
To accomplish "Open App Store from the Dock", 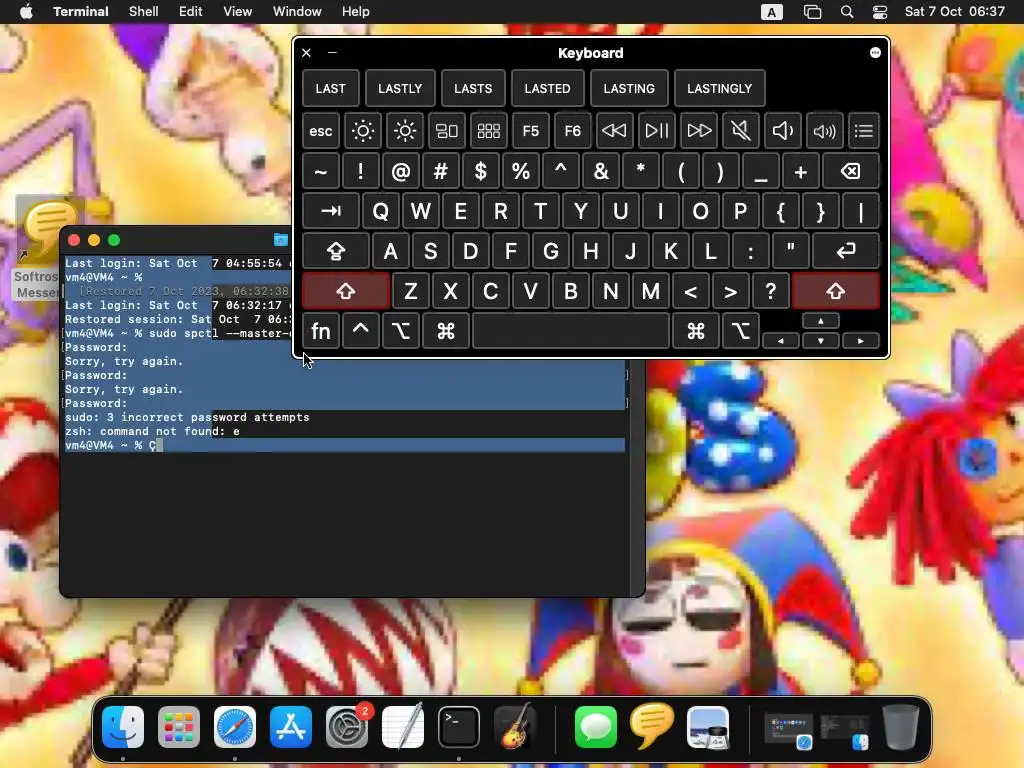I will (291, 727).
